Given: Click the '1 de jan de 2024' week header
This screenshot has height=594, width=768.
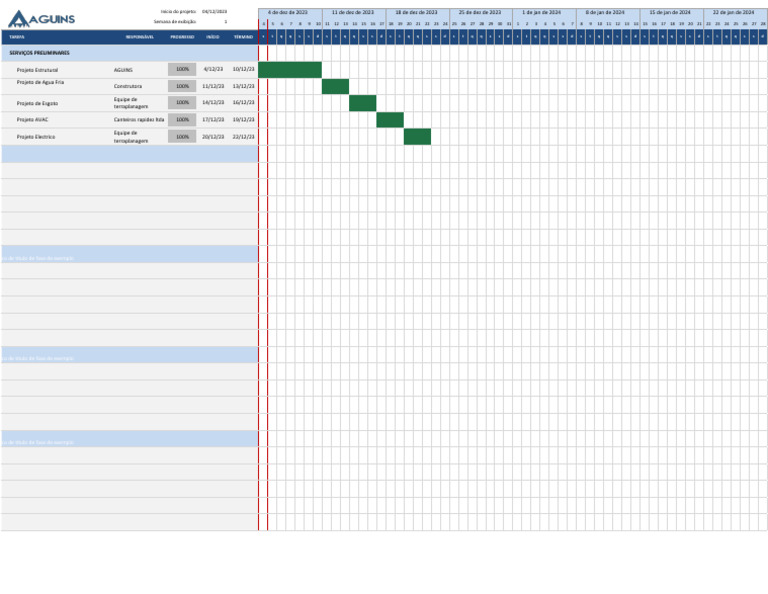Looking at the screenshot, I should pyautogui.click(x=542, y=12).
